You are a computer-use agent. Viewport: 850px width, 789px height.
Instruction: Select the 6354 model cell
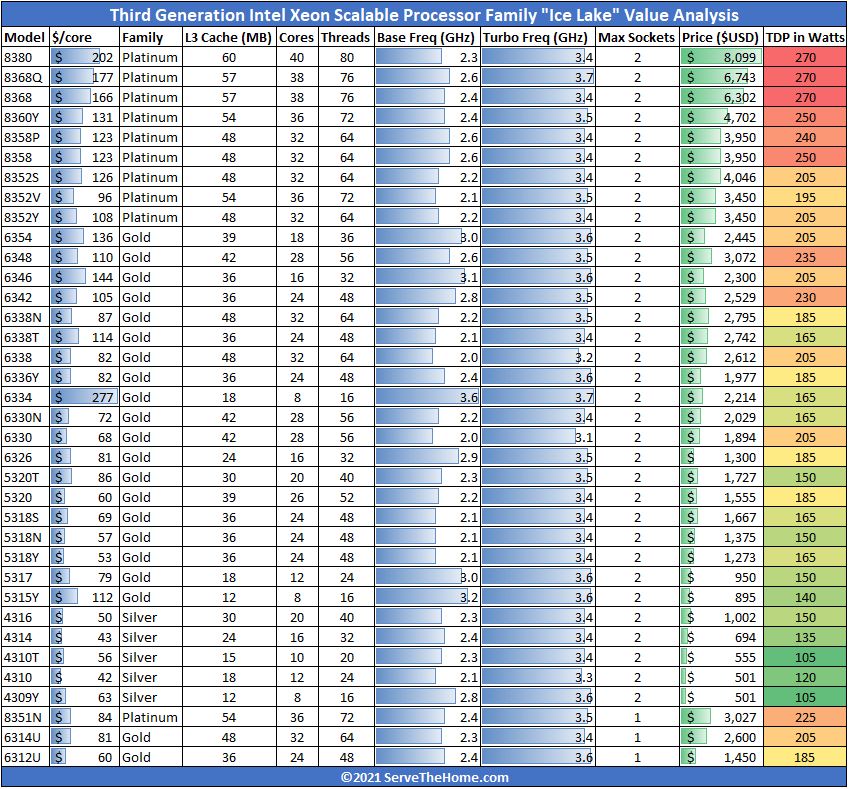pyautogui.click(x=25, y=238)
